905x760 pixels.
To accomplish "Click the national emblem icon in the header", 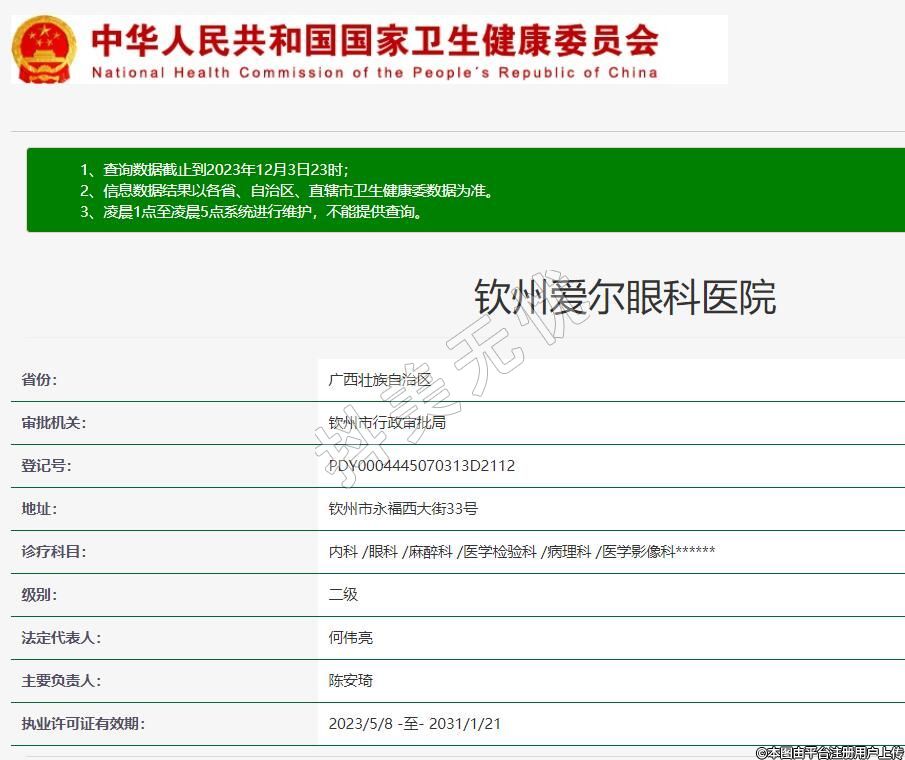I will (x=42, y=50).
